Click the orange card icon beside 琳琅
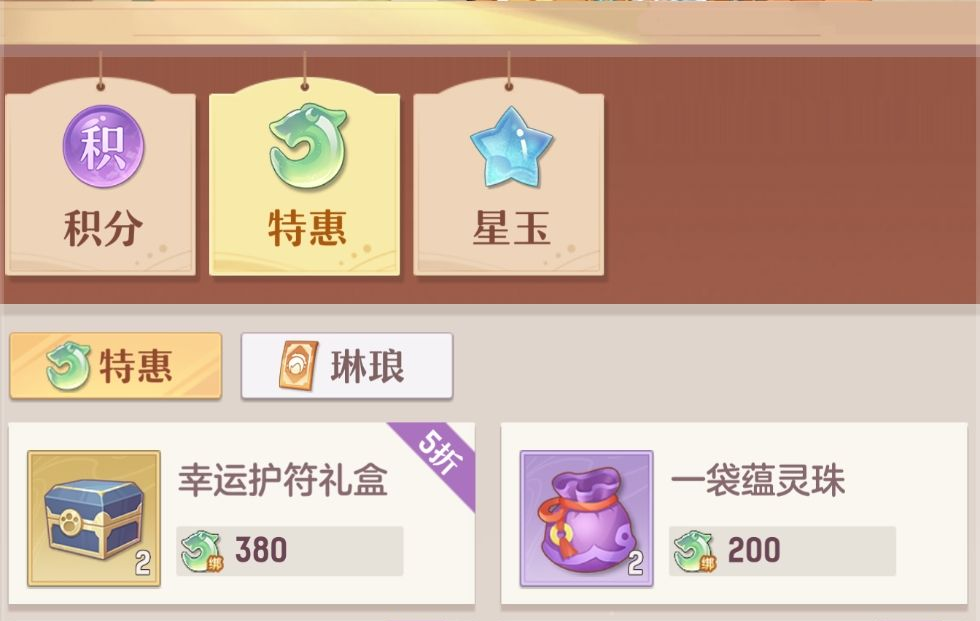 (298, 366)
